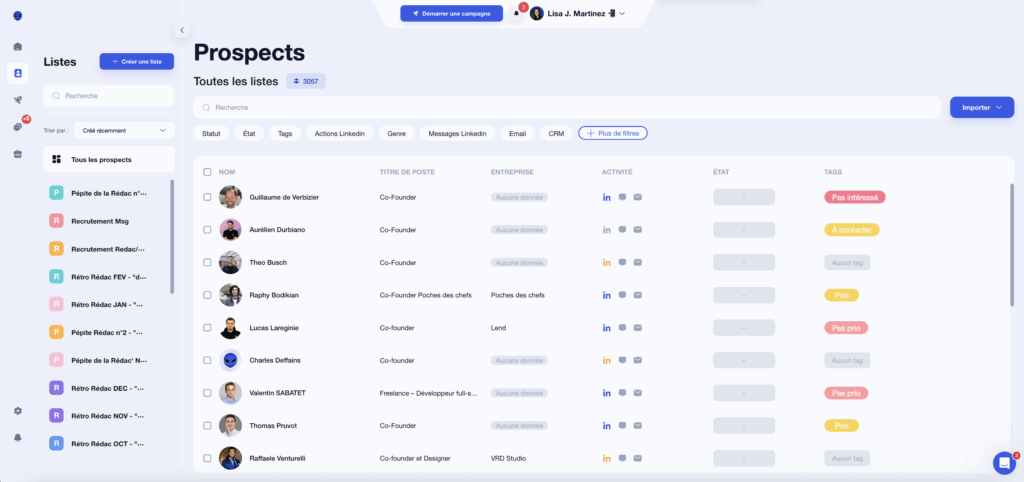Collapse the Listes sidebar panel arrow

pos(181,30)
